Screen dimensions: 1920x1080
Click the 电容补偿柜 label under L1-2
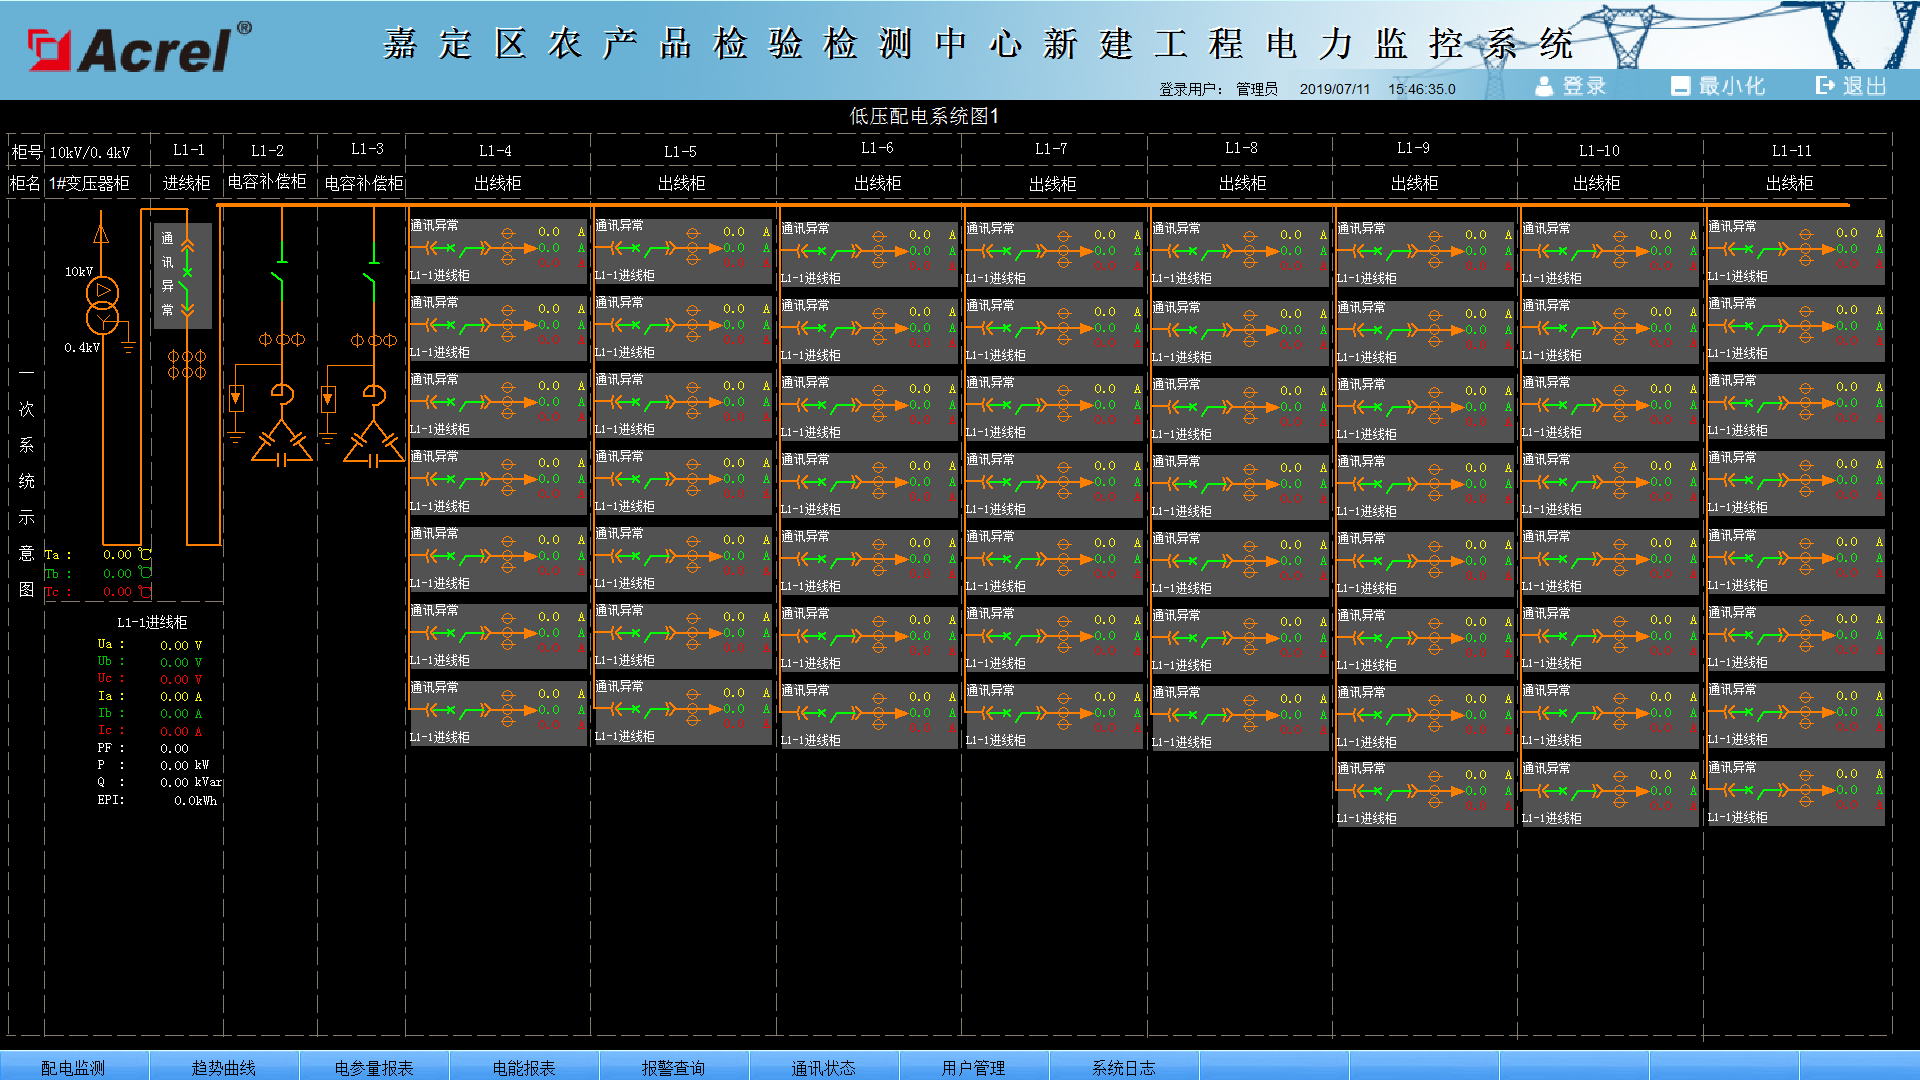tap(267, 181)
